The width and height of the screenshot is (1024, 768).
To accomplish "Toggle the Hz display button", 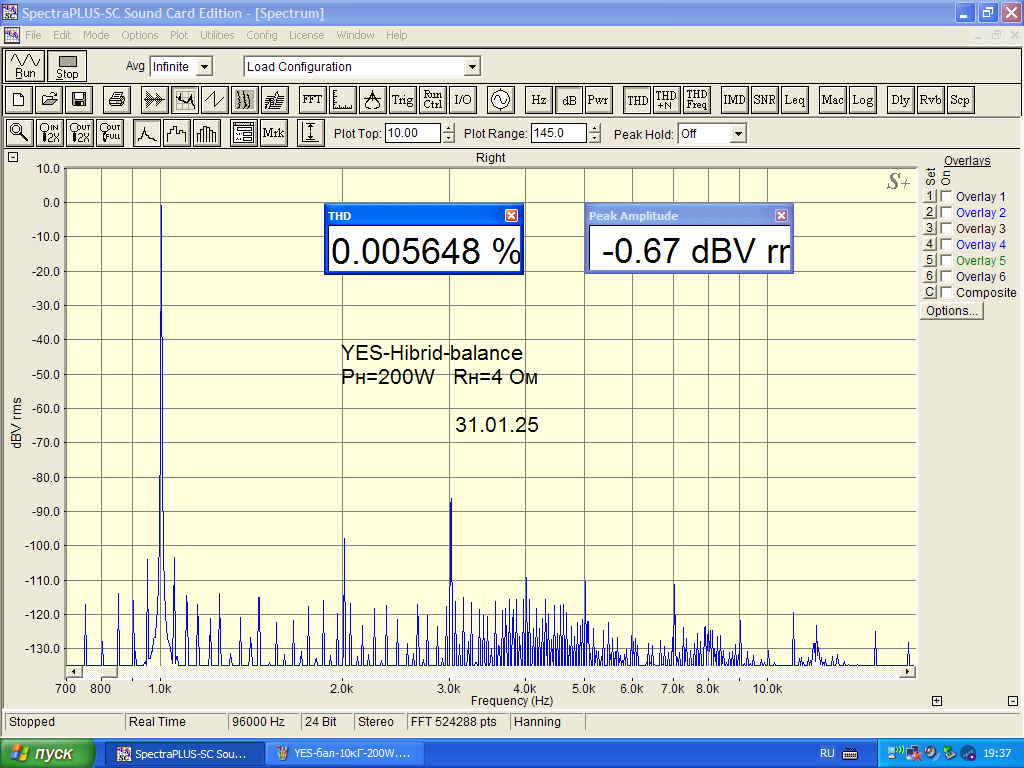I will point(539,100).
